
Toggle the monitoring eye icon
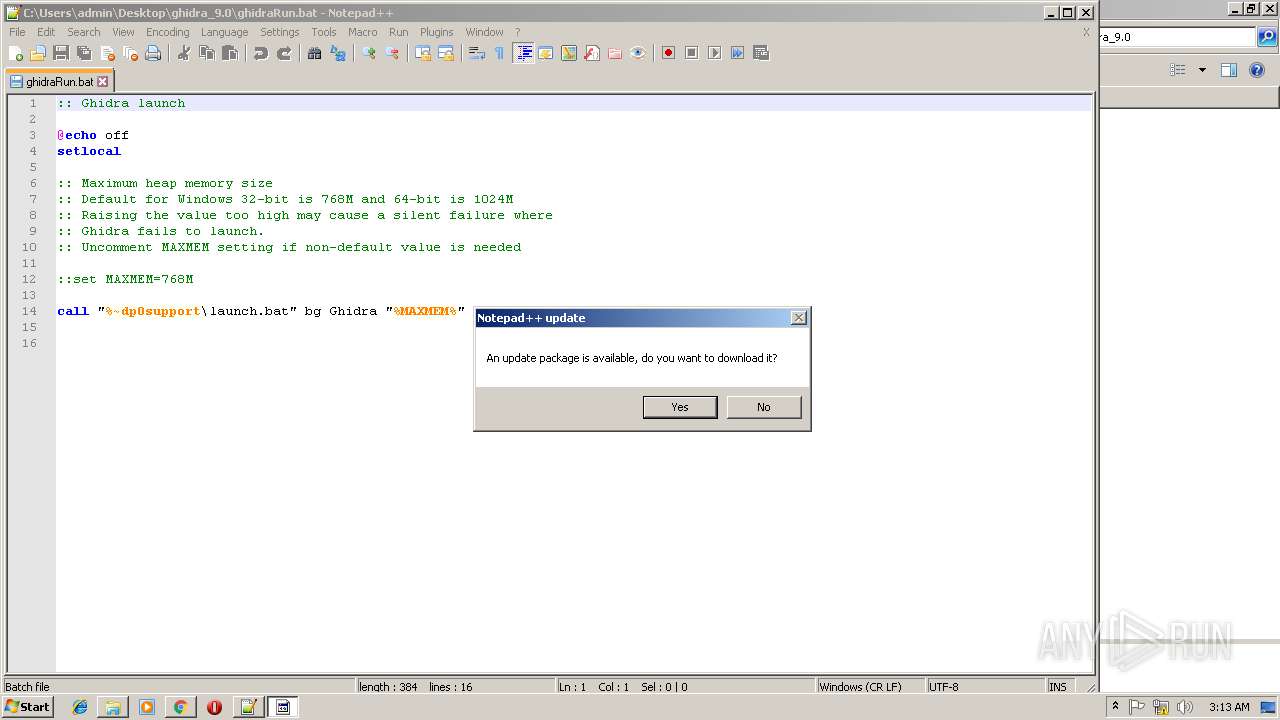click(x=638, y=53)
